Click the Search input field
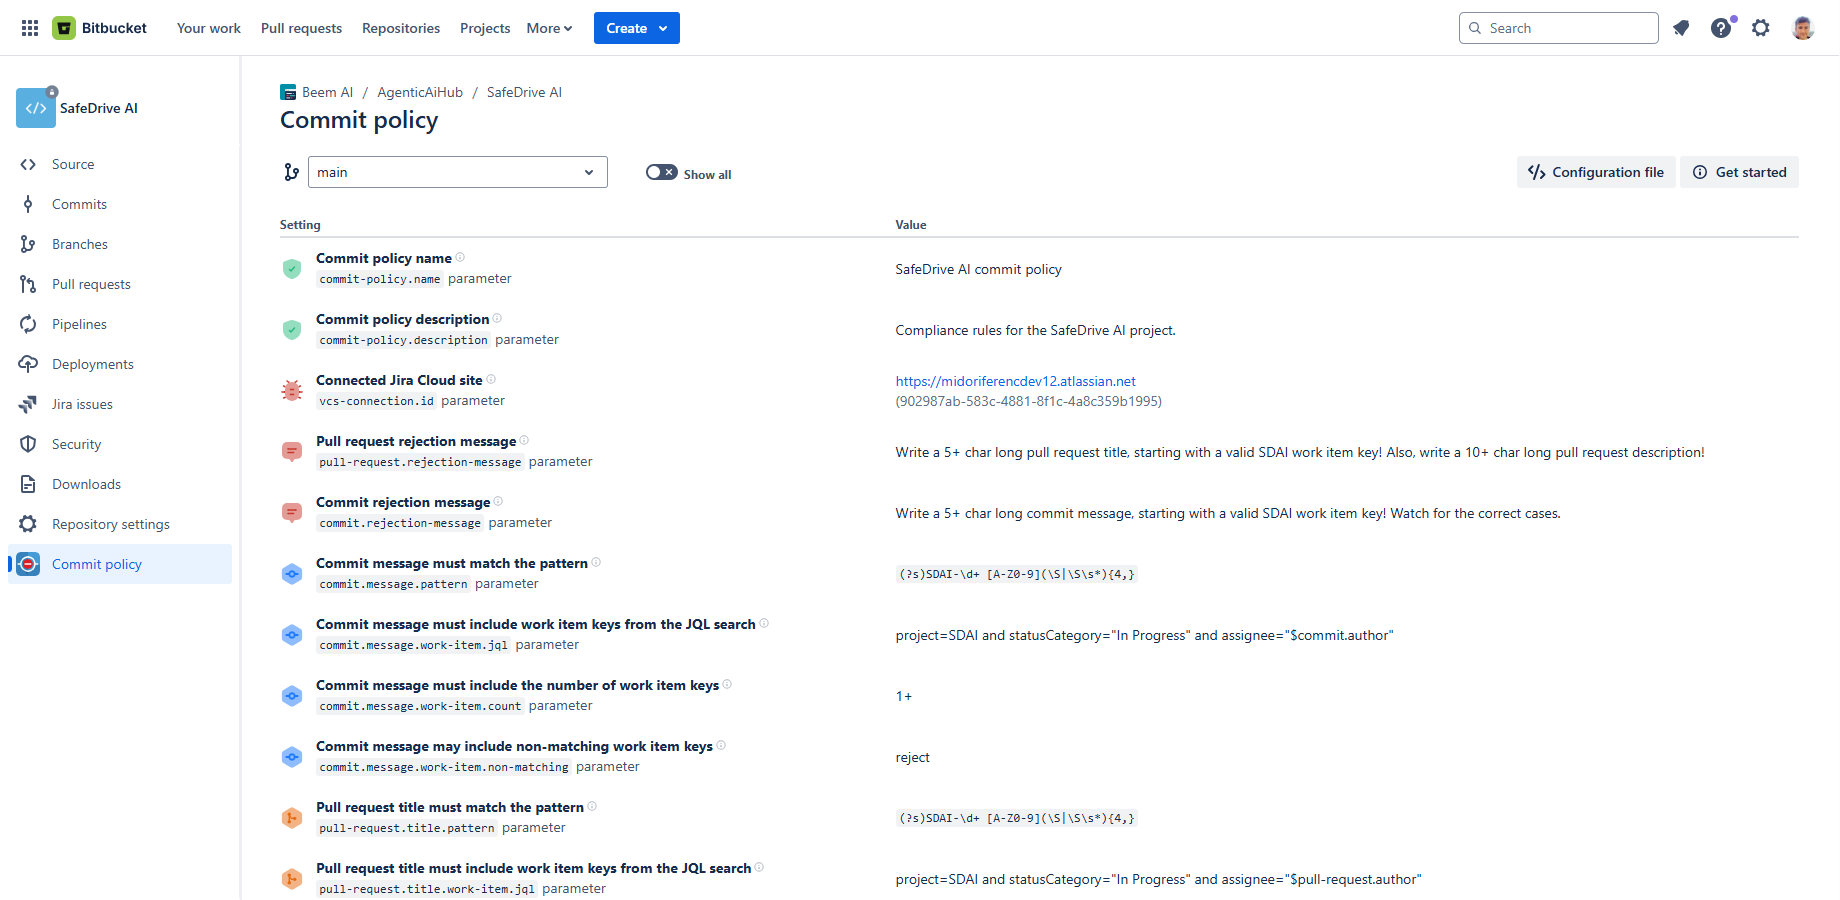The image size is (1840, 900). [1567, 28]
